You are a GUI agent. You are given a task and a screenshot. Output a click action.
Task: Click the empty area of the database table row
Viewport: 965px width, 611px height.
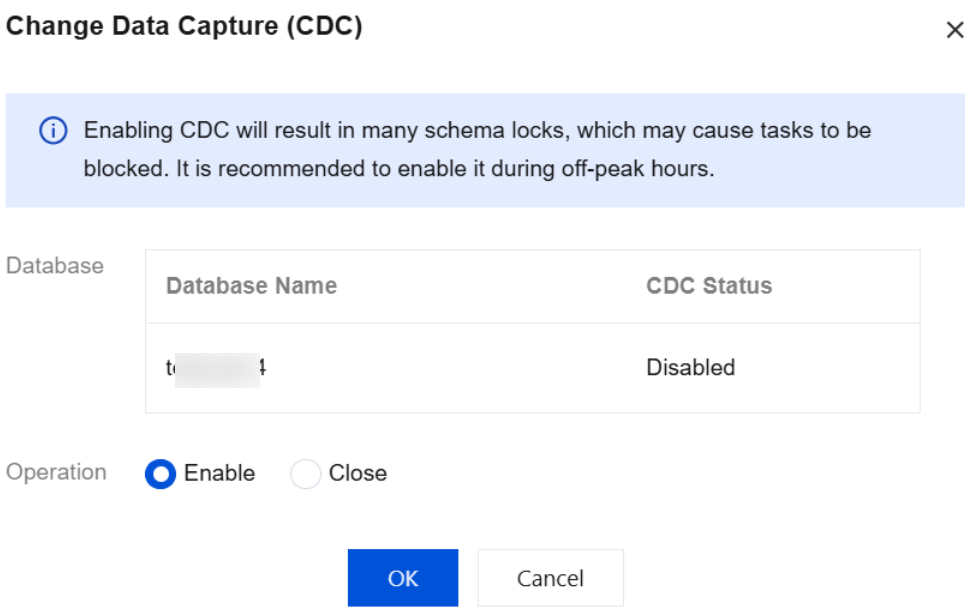tap(450, 368)
